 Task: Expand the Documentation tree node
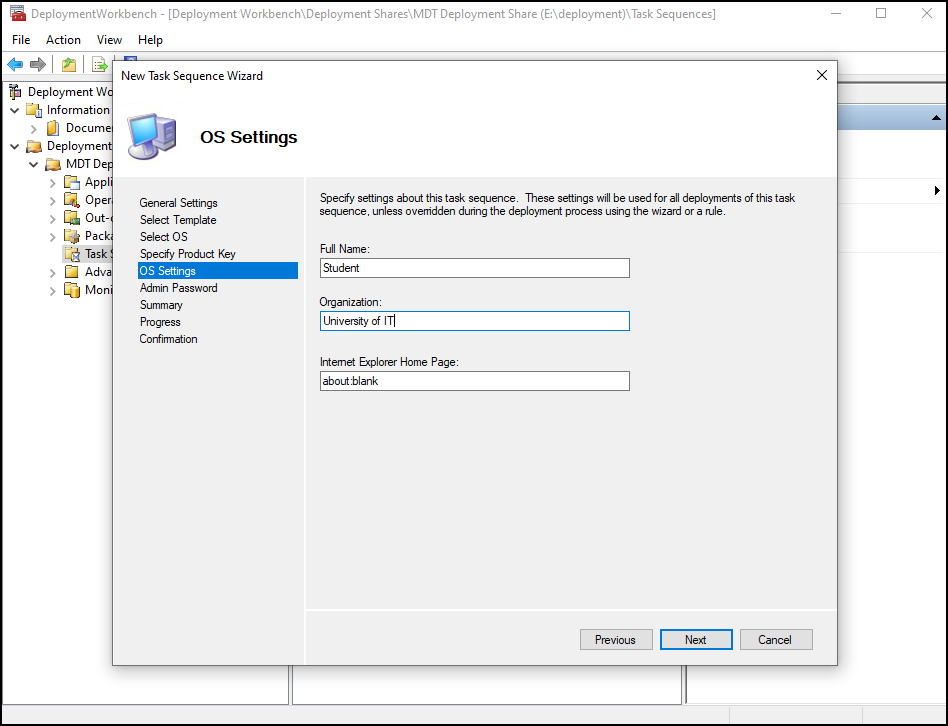click(x=34, y=128)
